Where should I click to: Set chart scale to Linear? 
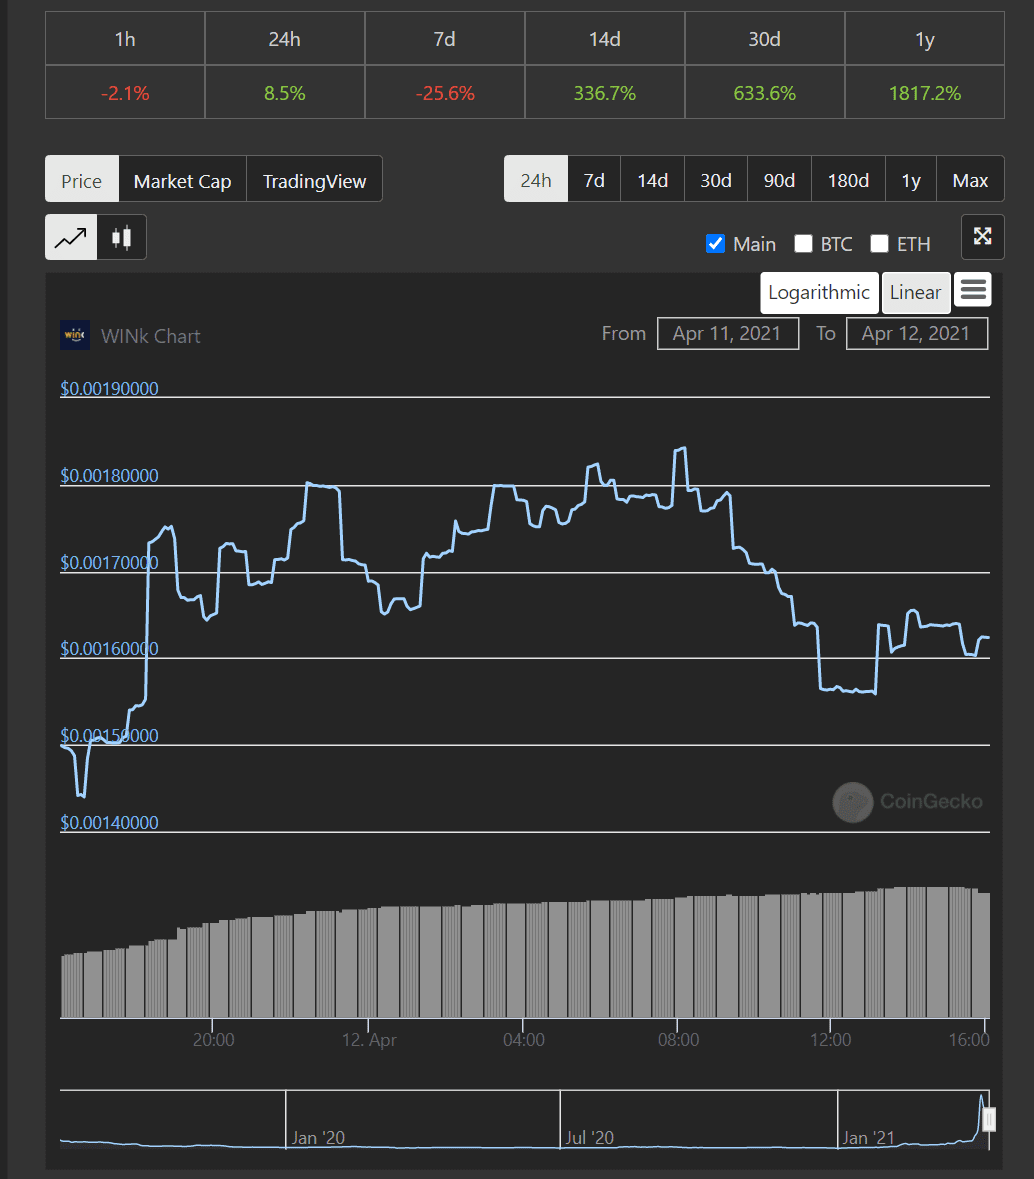[915, 293]
